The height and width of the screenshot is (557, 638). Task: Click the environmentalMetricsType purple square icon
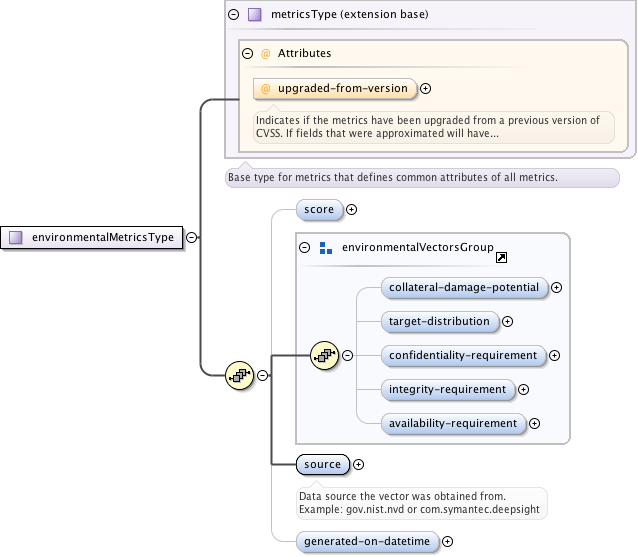pos(15,238)
